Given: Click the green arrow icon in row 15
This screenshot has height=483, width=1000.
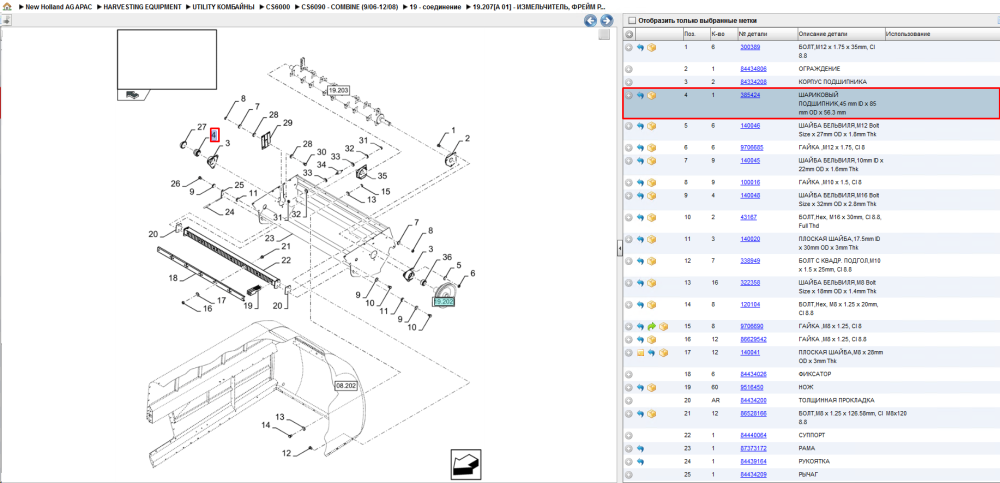Looking at the screenshot, I should (x=652, y=326).
